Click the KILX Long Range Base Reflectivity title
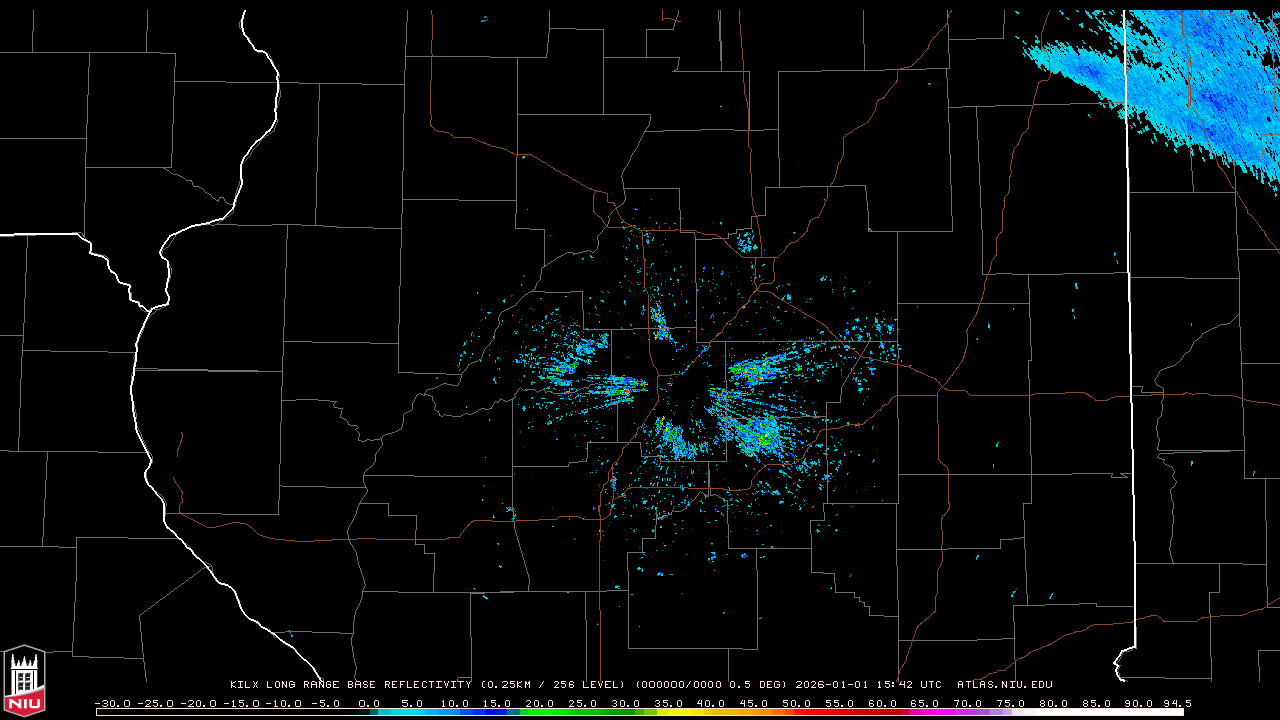The height and width of the screenshot is (720, 1280). tap(350, 685)
